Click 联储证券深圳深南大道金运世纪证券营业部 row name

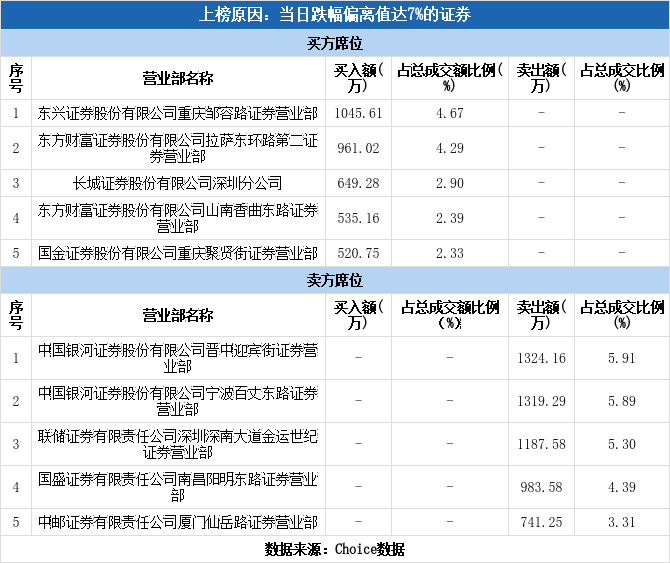tap(178, 444)
